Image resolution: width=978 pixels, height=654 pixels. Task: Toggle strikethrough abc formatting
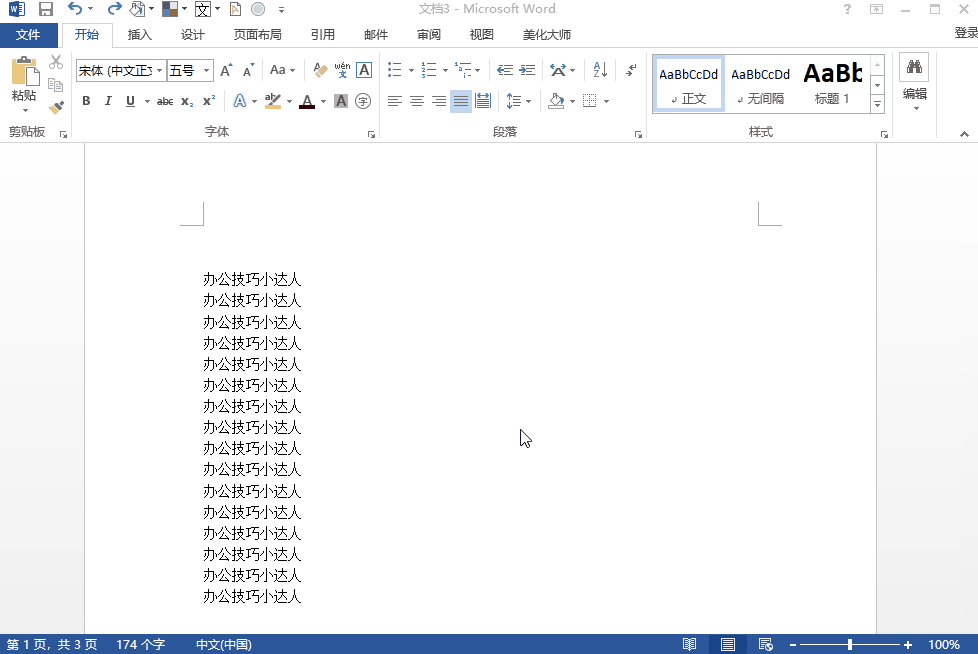[x=165, y=101]
